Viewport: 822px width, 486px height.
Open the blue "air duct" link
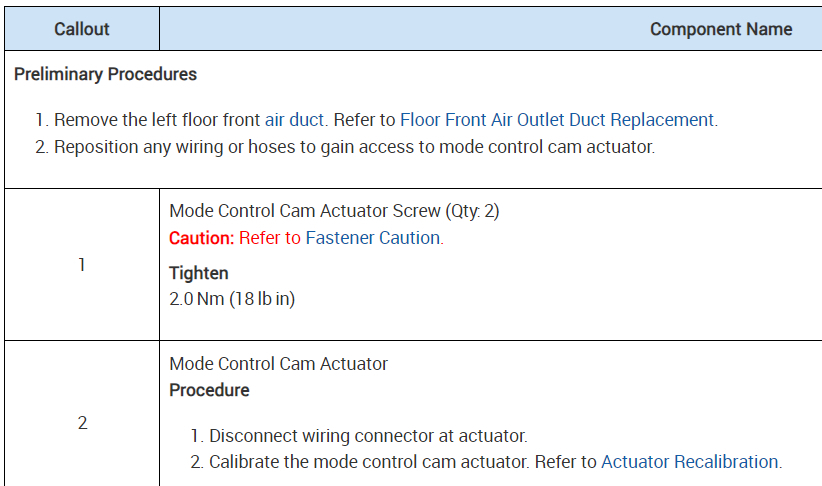(294, 120)
